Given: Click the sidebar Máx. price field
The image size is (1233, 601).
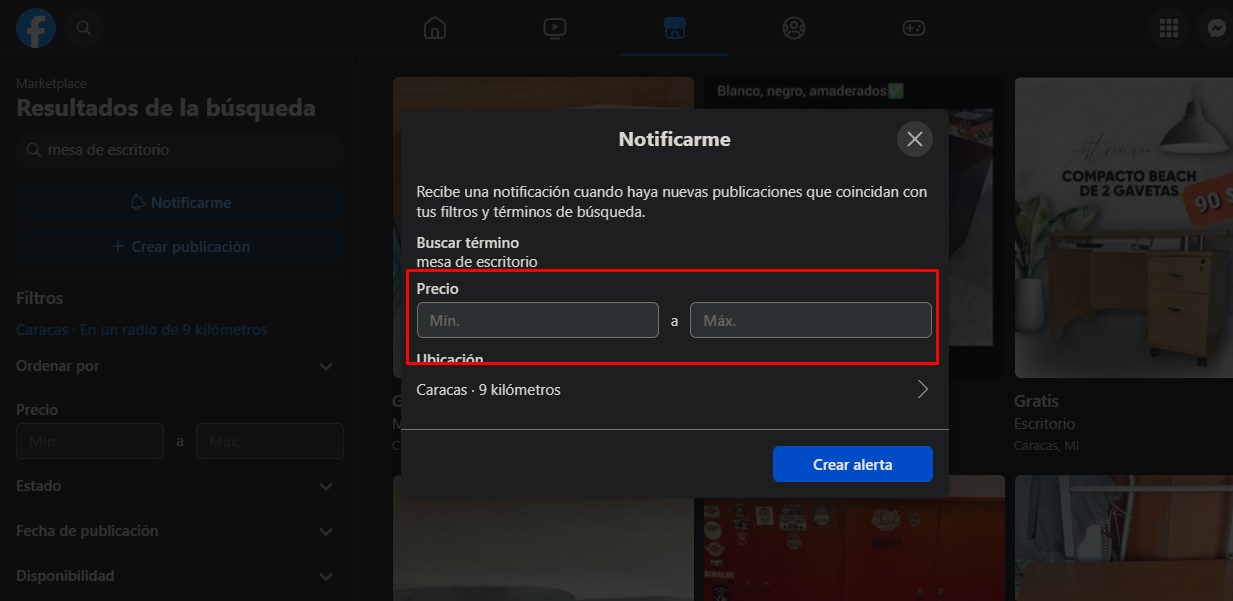Looking at the screenshot, I should (270, 441).
